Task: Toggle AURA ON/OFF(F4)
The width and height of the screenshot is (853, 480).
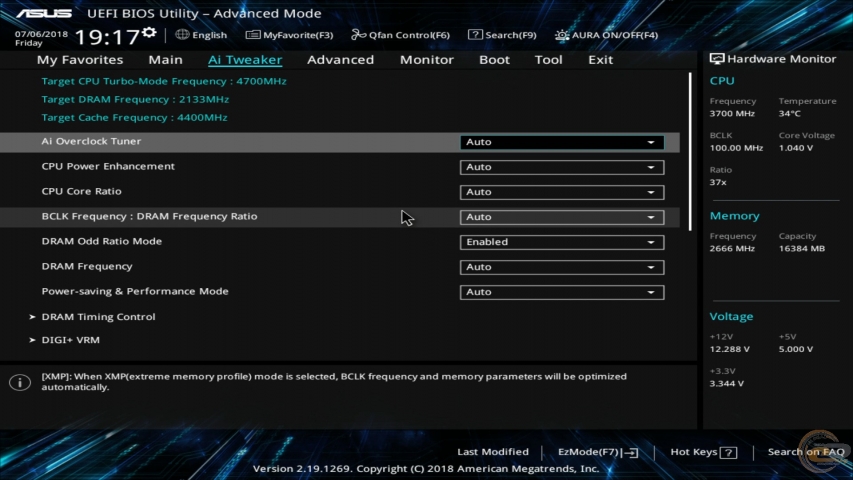Action: click(x=607, y=35)
